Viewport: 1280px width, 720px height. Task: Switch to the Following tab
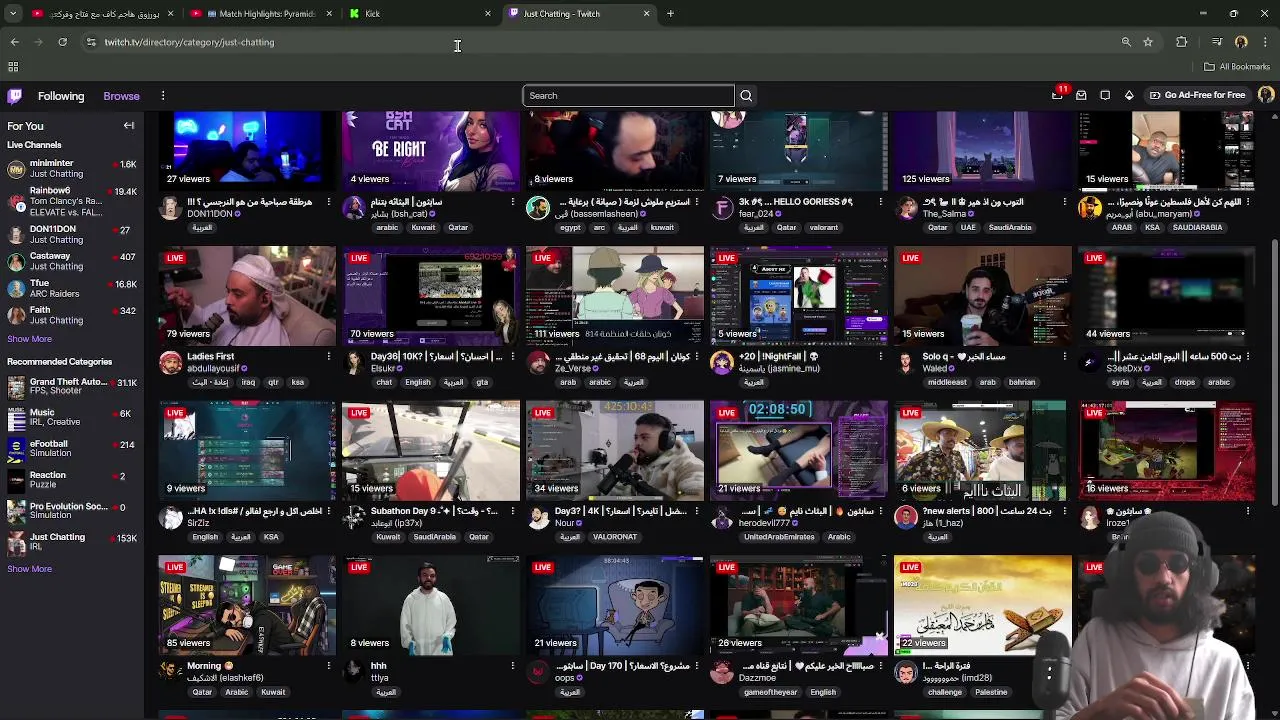coord(61,96)
